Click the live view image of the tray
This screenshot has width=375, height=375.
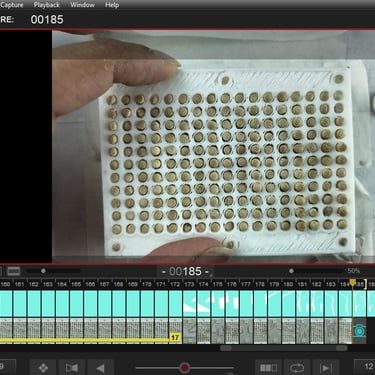tap(213, 146)
